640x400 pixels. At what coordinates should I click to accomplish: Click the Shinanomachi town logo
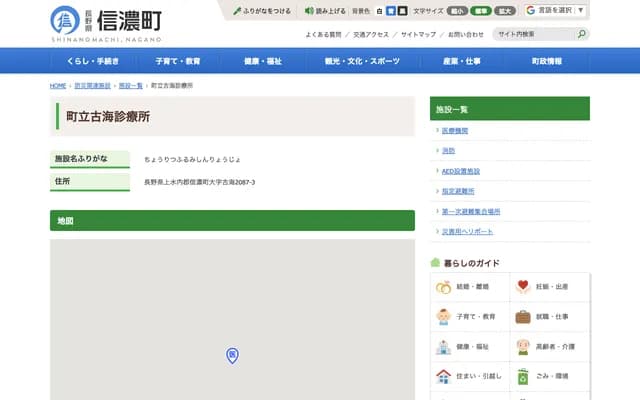[x=105, y=22]
